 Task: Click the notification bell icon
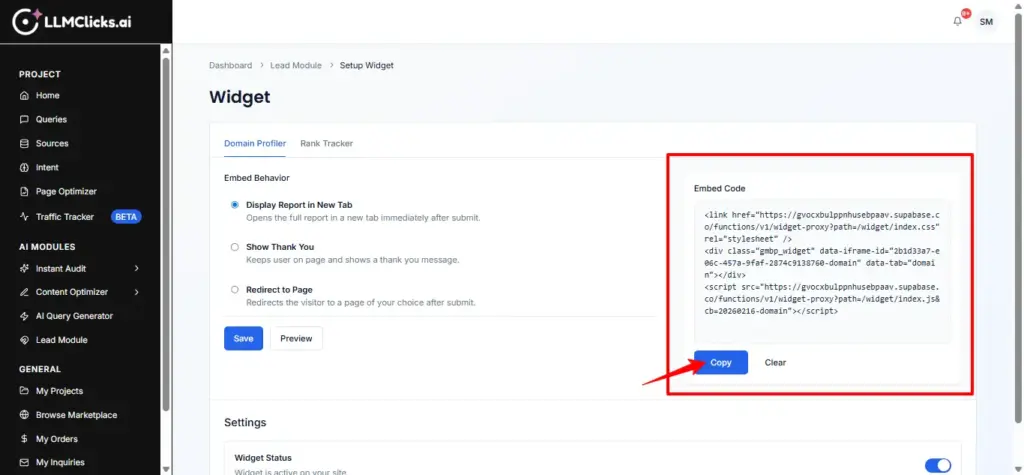pyautogui.click(x=957, y=22)
